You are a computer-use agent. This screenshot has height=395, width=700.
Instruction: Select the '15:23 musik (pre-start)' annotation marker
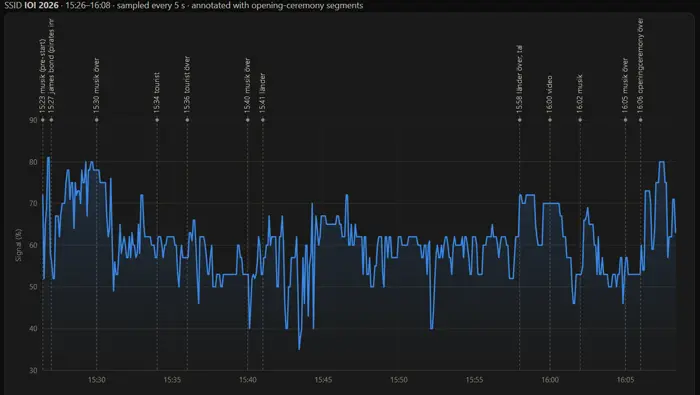tap(43, 120)
